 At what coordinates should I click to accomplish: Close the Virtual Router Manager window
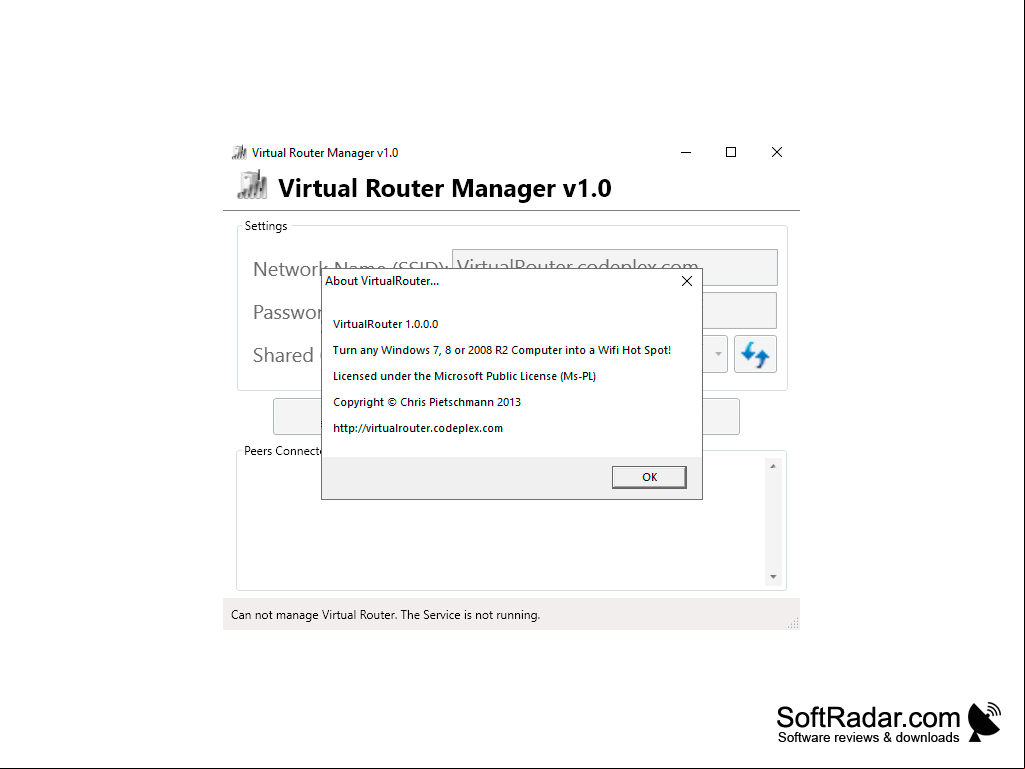(777, 152)
